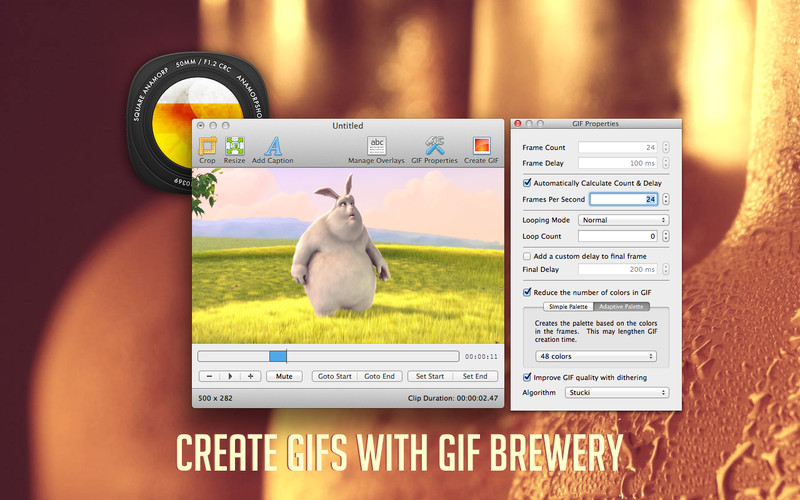This screenshot has height=500, width=800.
Task: Click the Frame Count stepper
Action: click(x=665, y=147)
